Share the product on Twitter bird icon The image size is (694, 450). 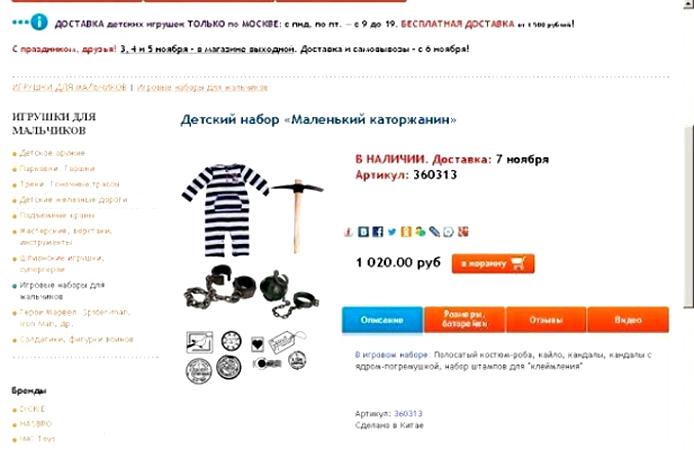pos(392,231)
